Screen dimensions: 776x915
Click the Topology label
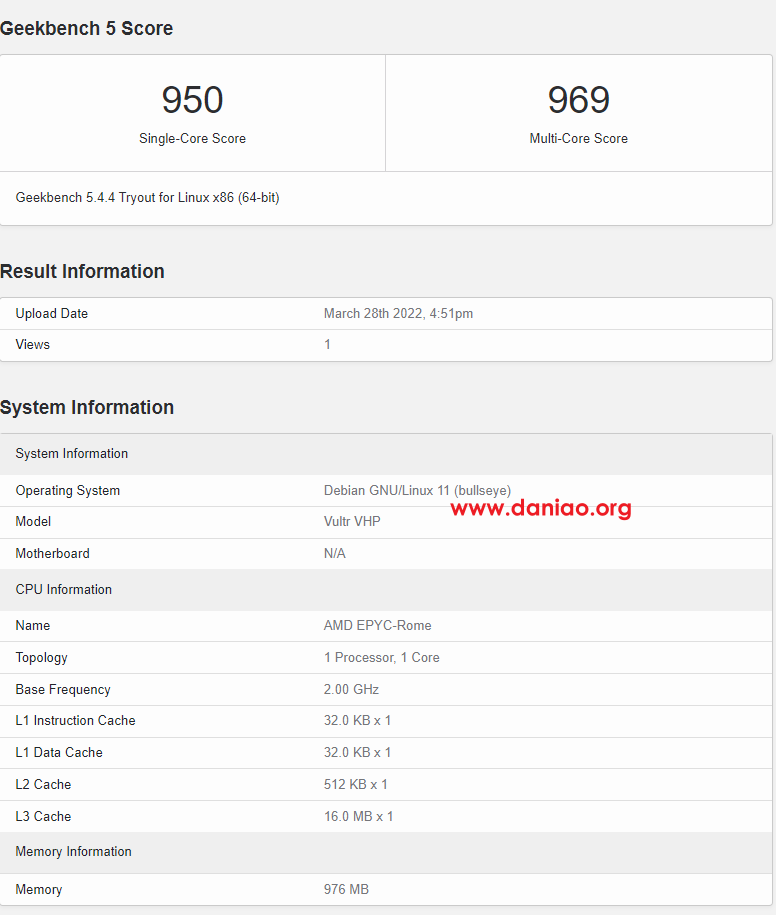point(41,658)
